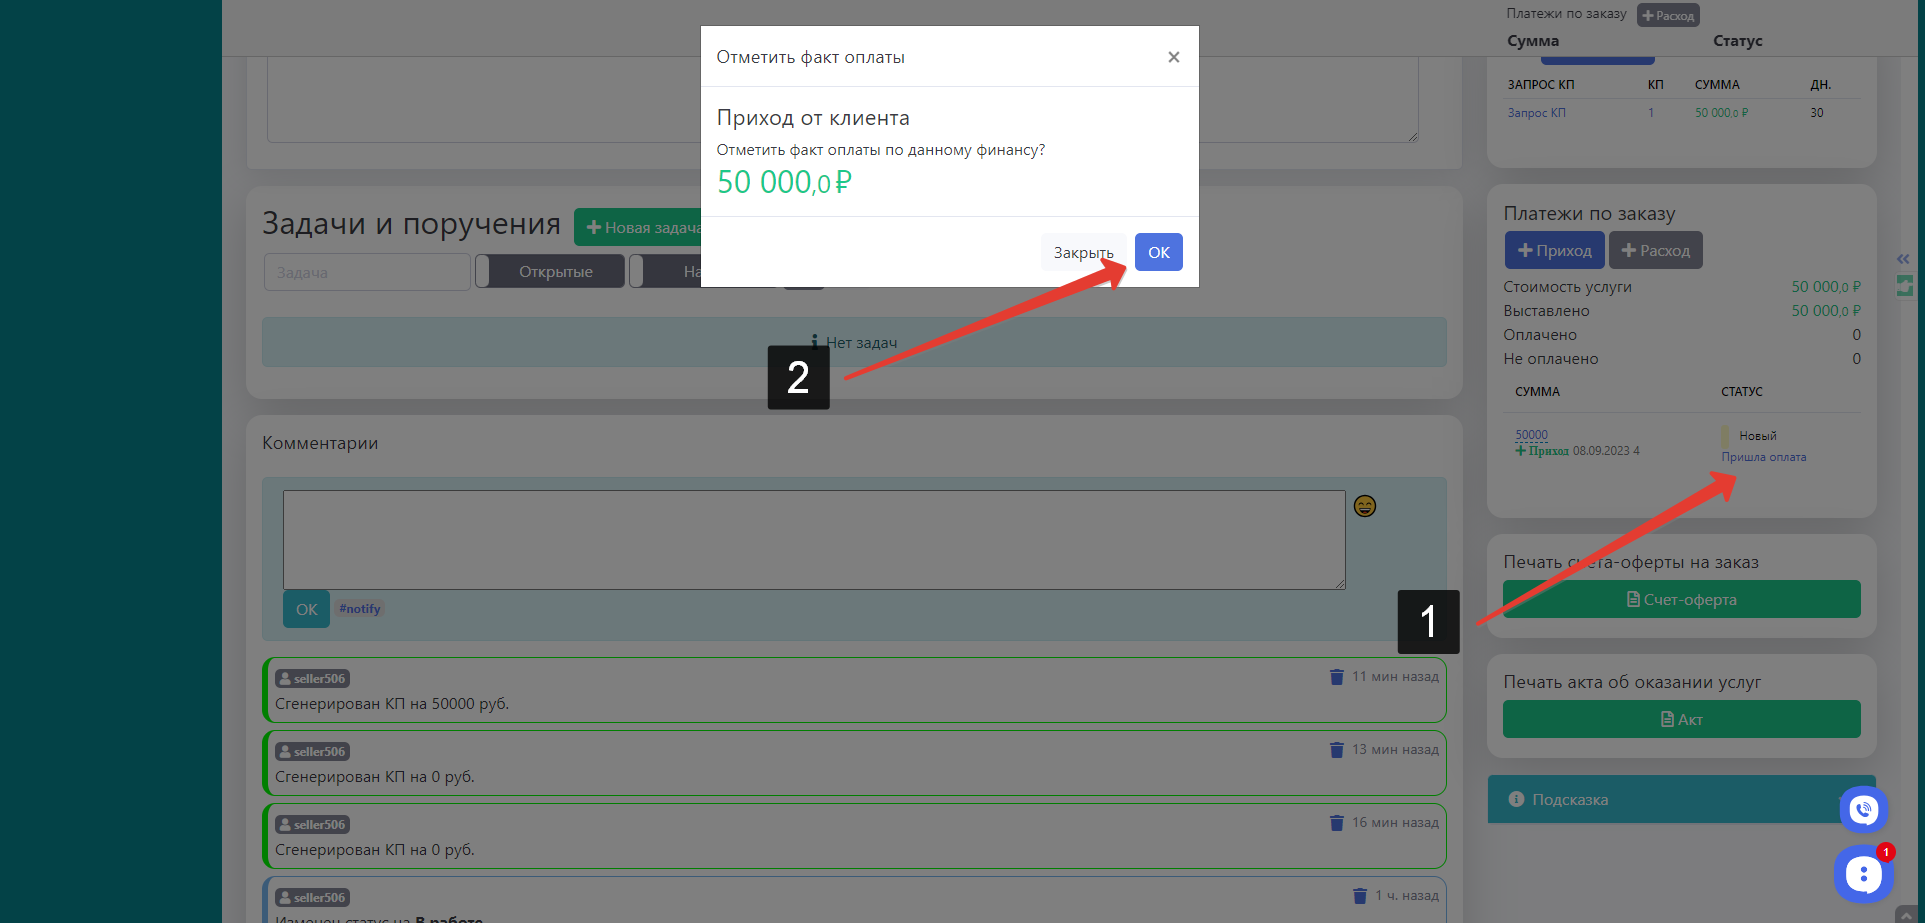The width and height of the screenshot is (1925, 923).
Task: Close the payment dialog with X
Action: [x=1173, y=57]
